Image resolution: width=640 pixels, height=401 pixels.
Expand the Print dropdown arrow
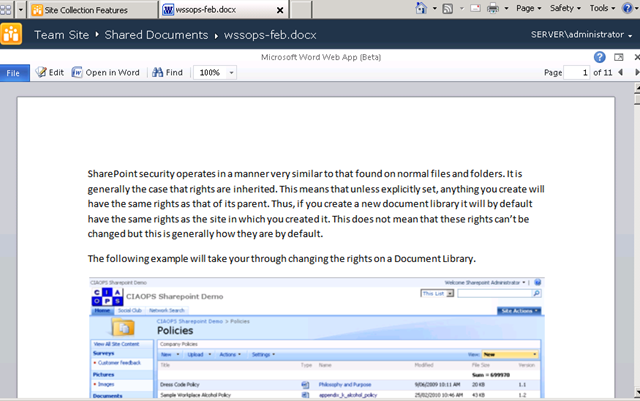(x=507, y=8)
